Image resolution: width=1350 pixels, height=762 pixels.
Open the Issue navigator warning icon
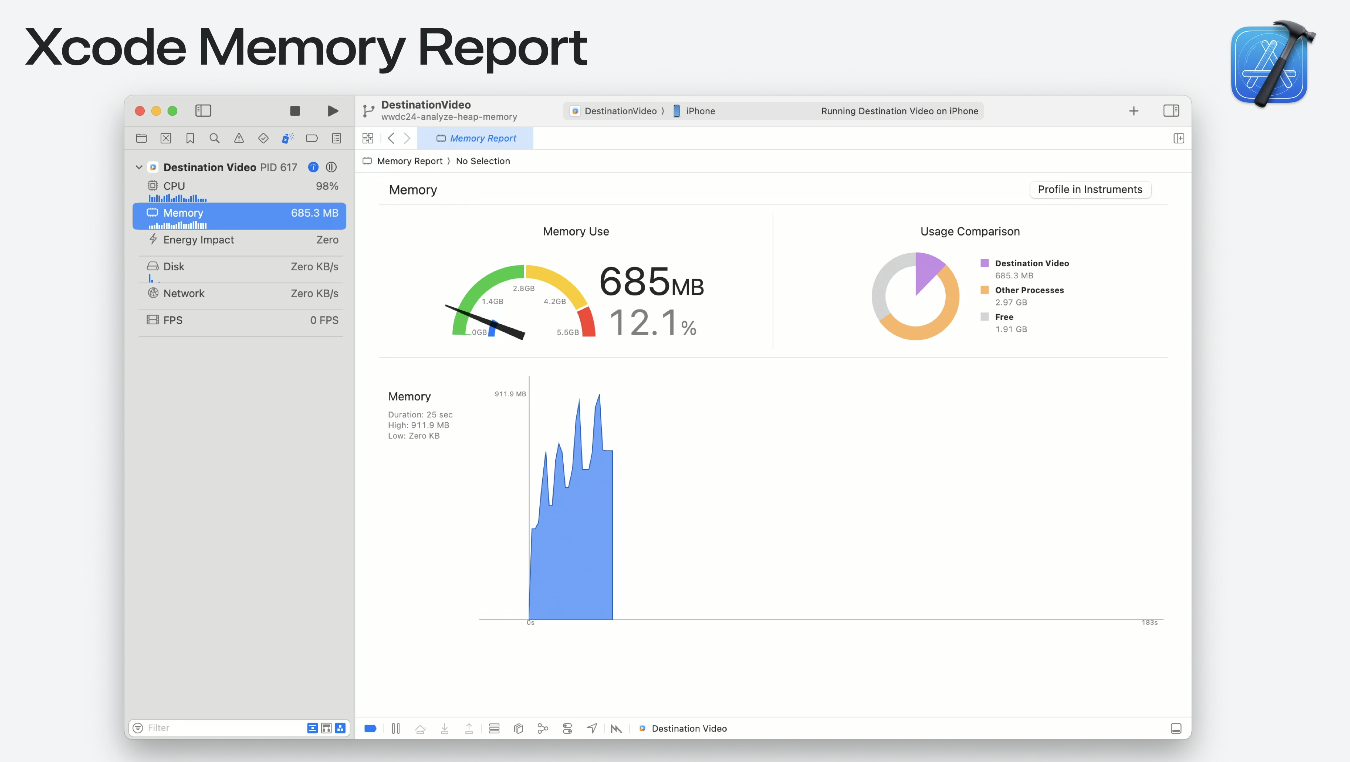coord(239,138)
